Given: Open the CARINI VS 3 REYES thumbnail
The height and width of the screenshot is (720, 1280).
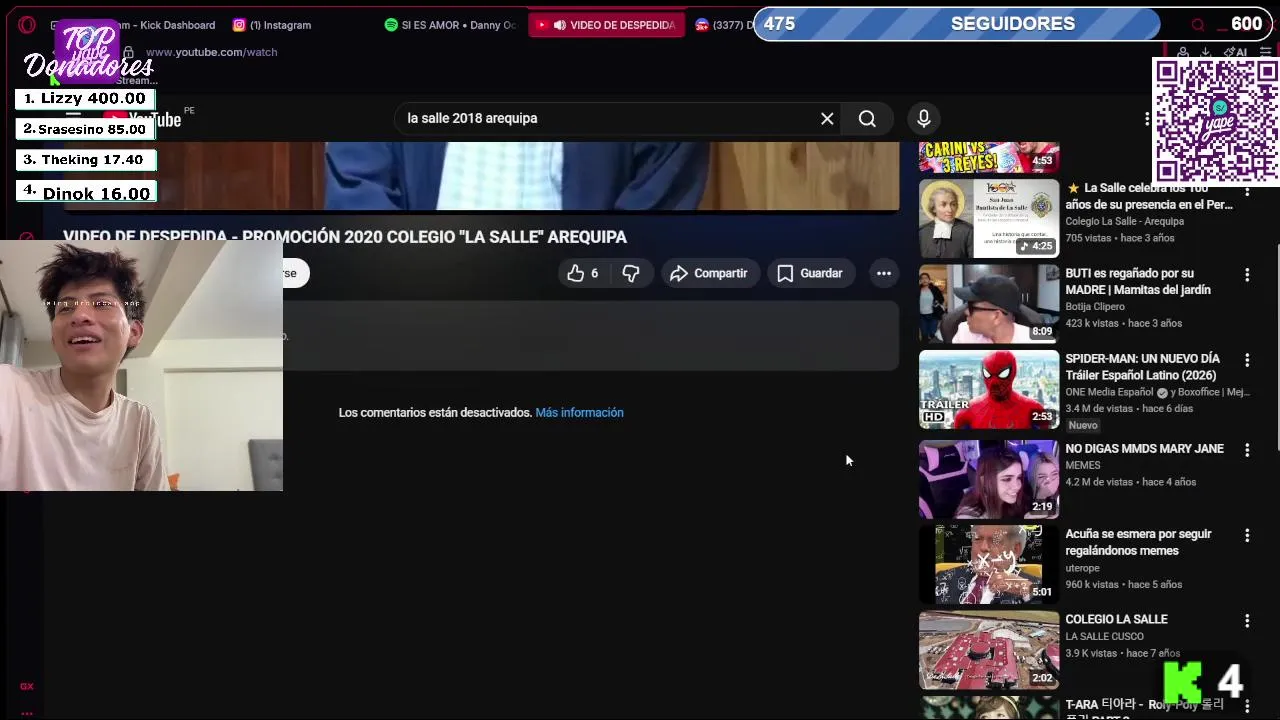Looking at the screenshot, I should [x=989, y=157].
